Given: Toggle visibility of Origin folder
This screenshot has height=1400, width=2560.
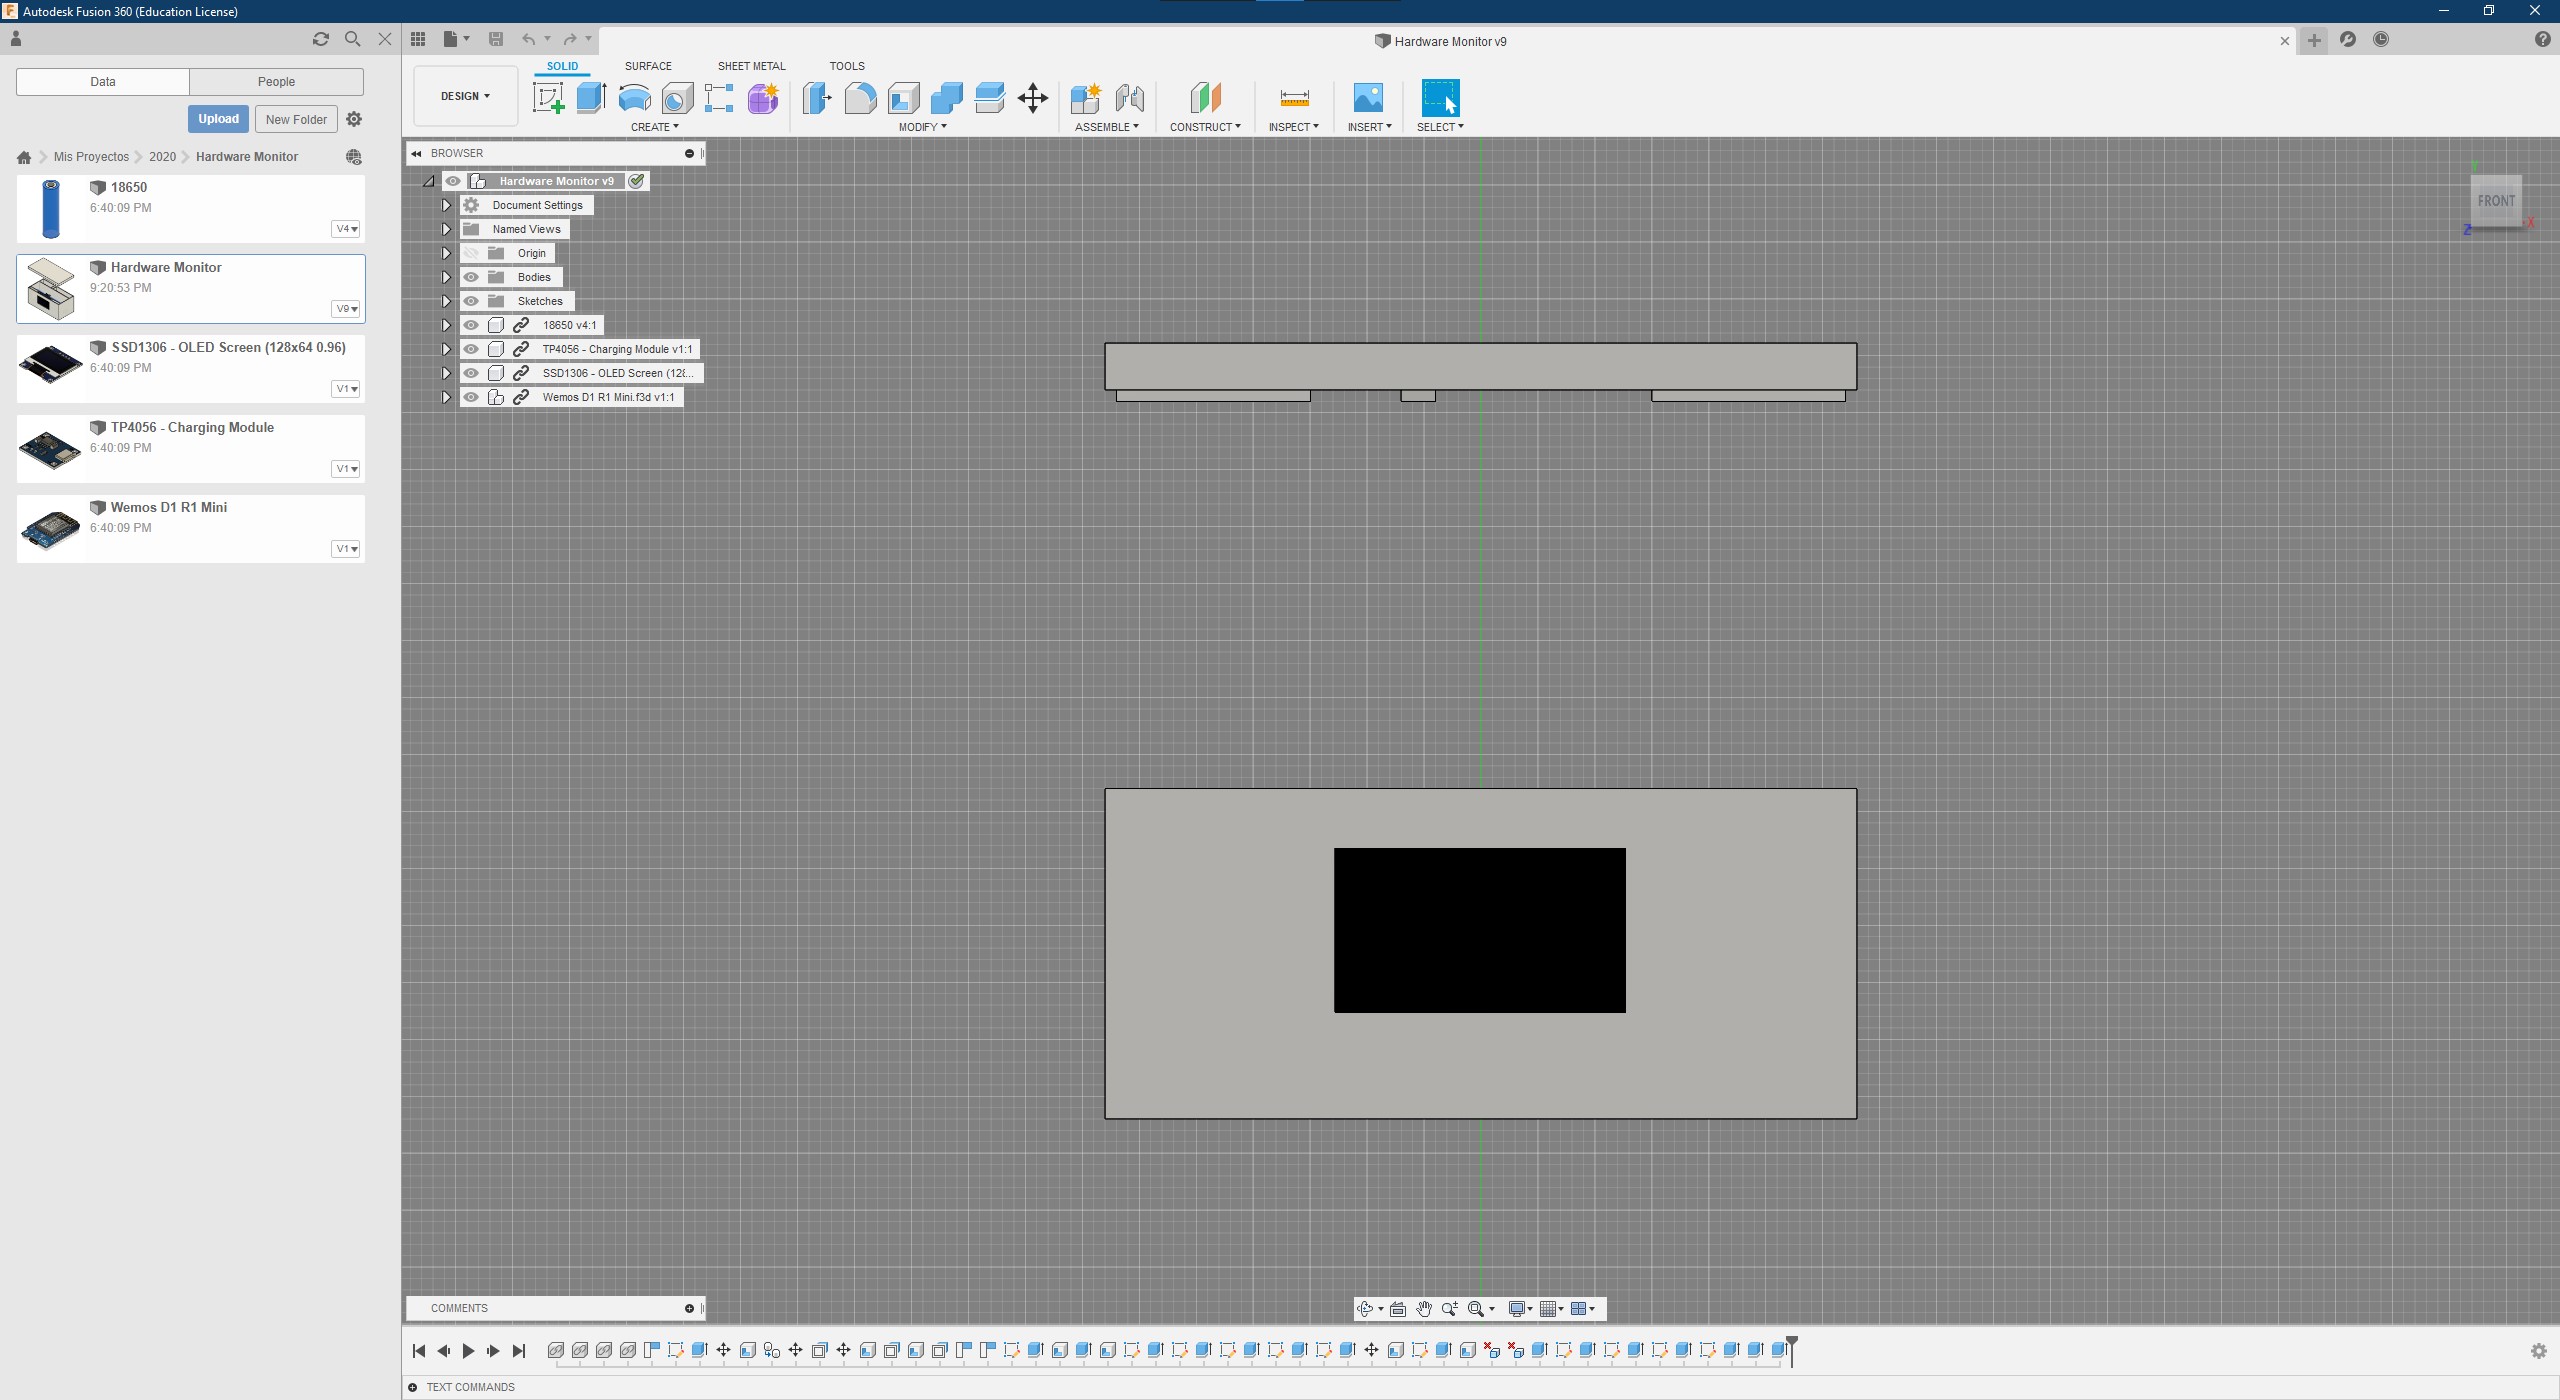Looking at the screenshot, I should (x=471, y=253).
